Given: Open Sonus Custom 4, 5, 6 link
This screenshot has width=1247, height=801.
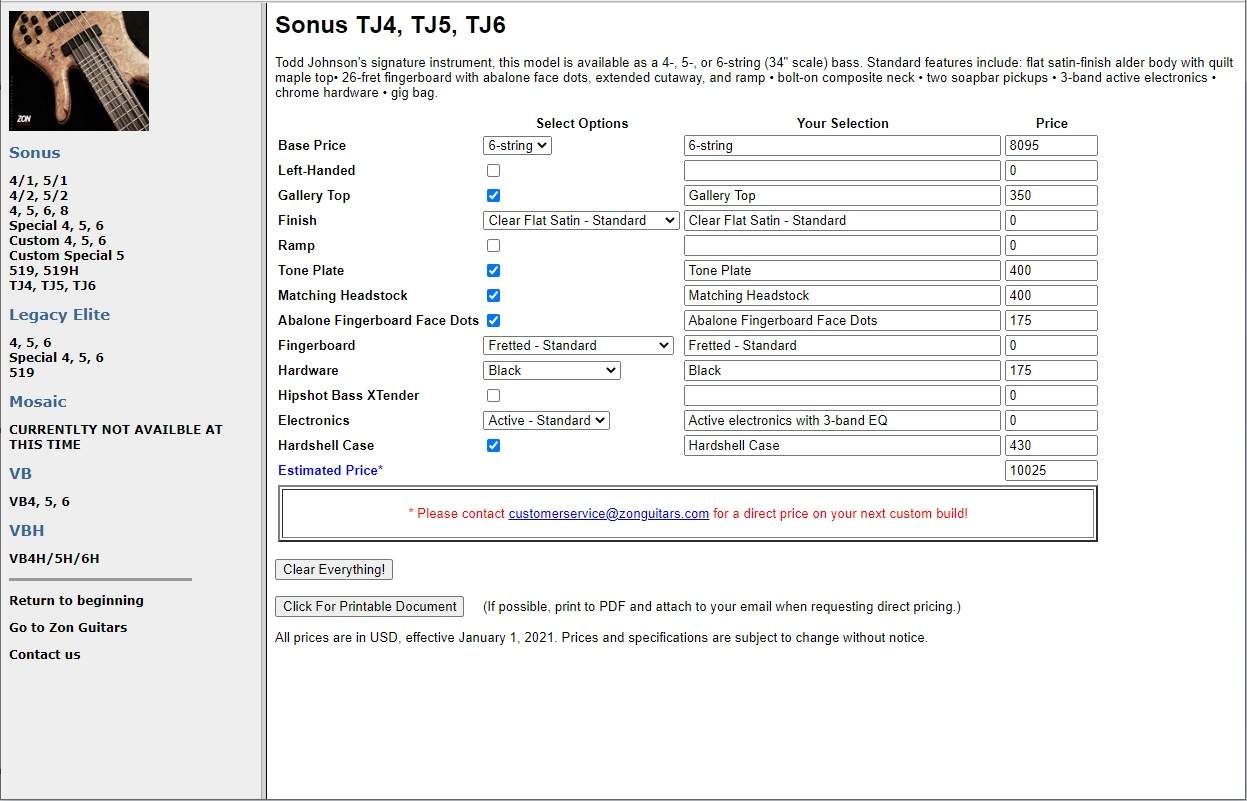Looking at the screenshot, I should [58, 241].
